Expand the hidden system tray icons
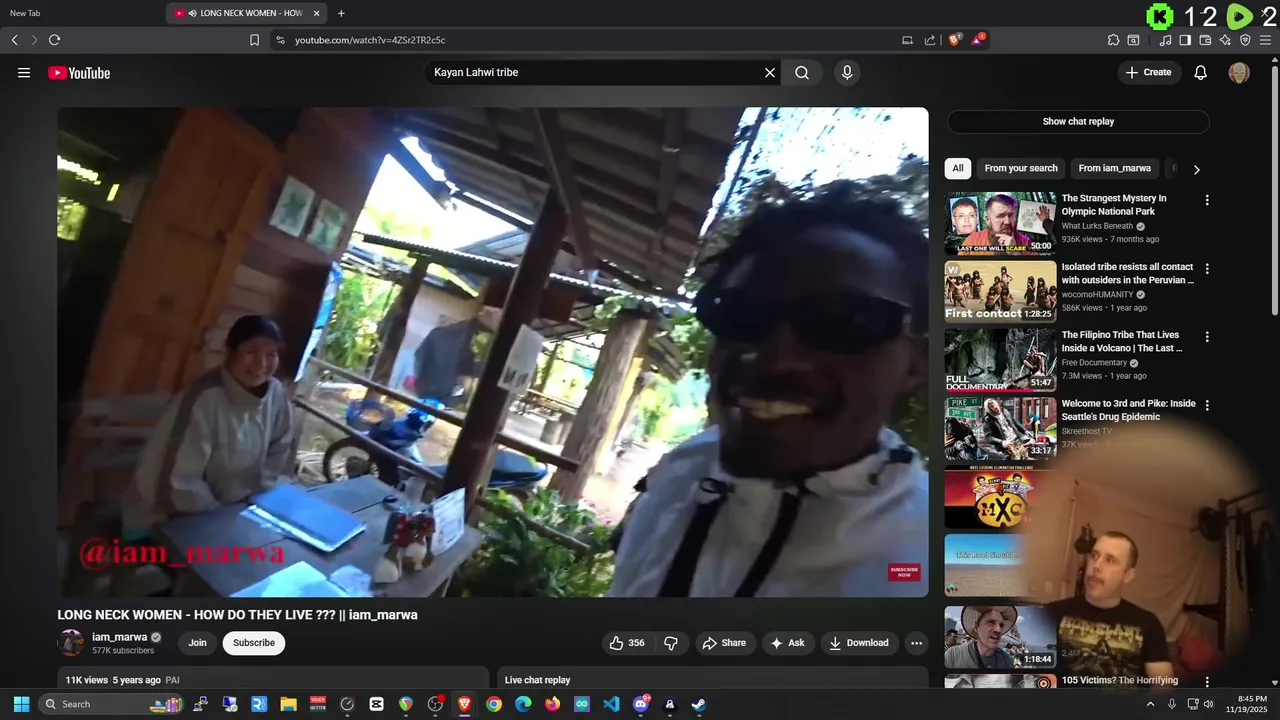The height and width of the screenshot is (720, 1280). pyautogui.click(x=1150, y=704)
